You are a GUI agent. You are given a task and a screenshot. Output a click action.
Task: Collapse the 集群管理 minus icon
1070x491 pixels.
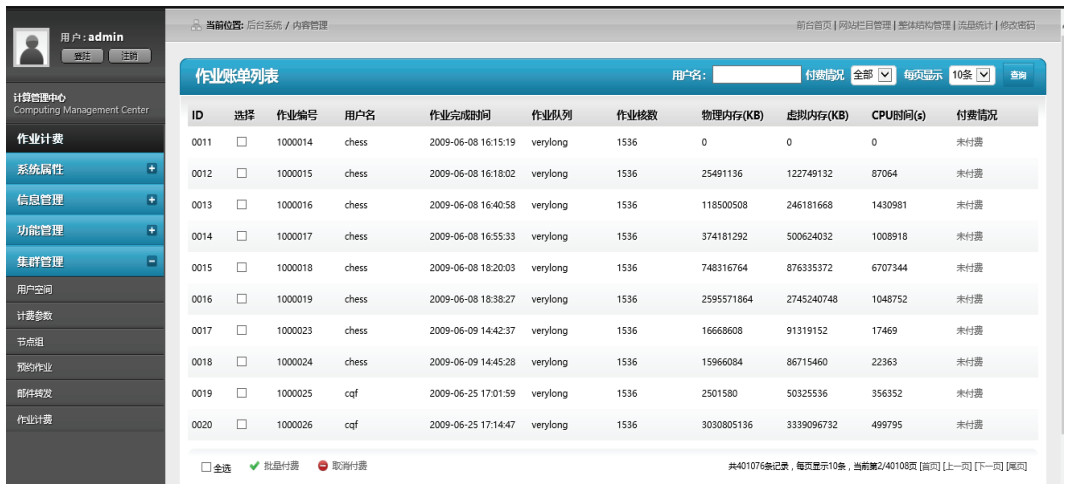pos(152,261)
